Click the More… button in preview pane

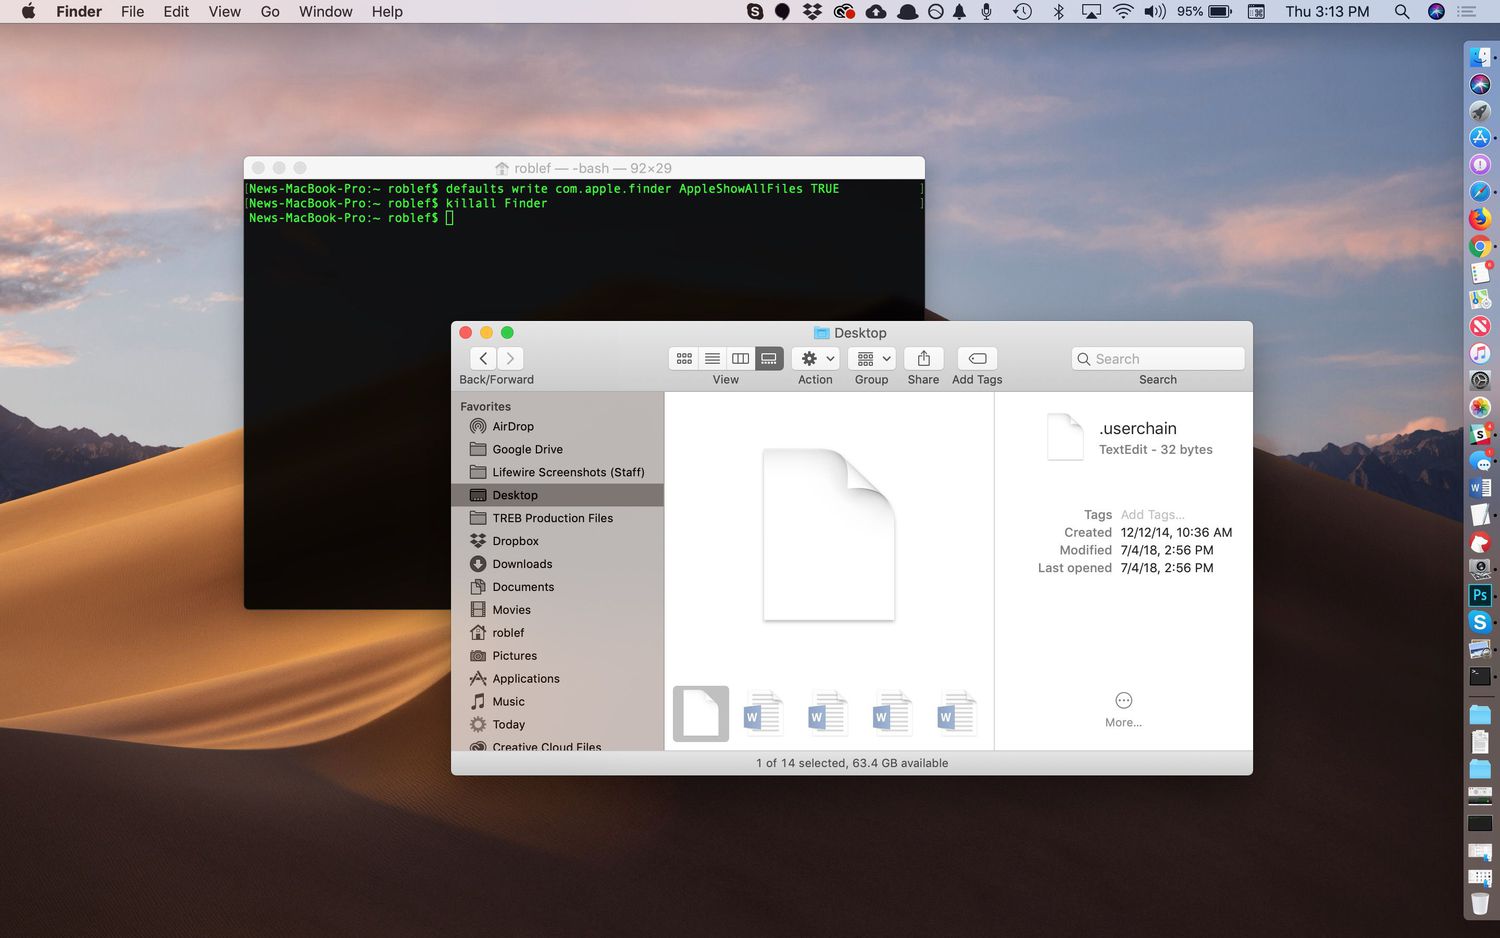click(x=1123, y=702)
